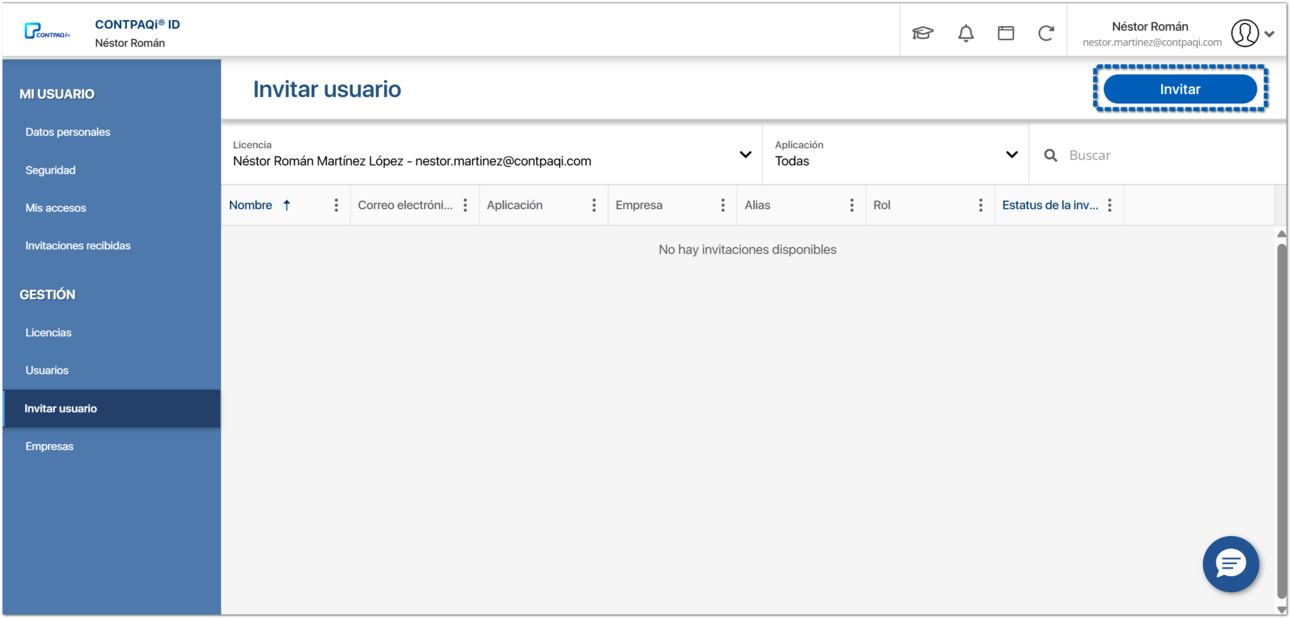Click the refresh arrow icon
The width and height of the screenshot is (1291, 619).
pos(1046,33)
